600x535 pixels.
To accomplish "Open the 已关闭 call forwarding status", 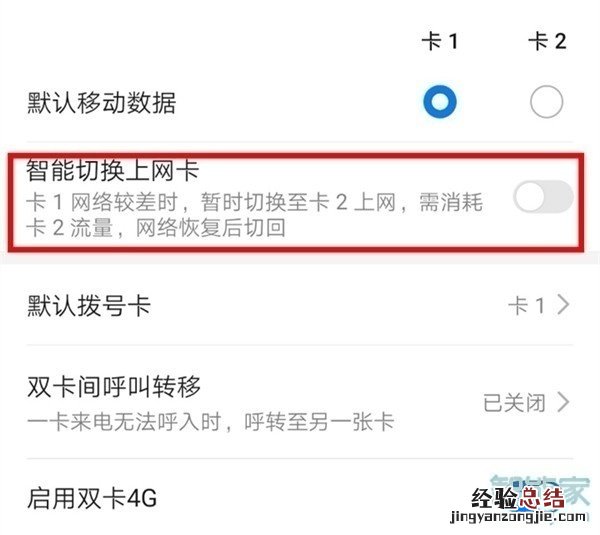I will point(514,403).
